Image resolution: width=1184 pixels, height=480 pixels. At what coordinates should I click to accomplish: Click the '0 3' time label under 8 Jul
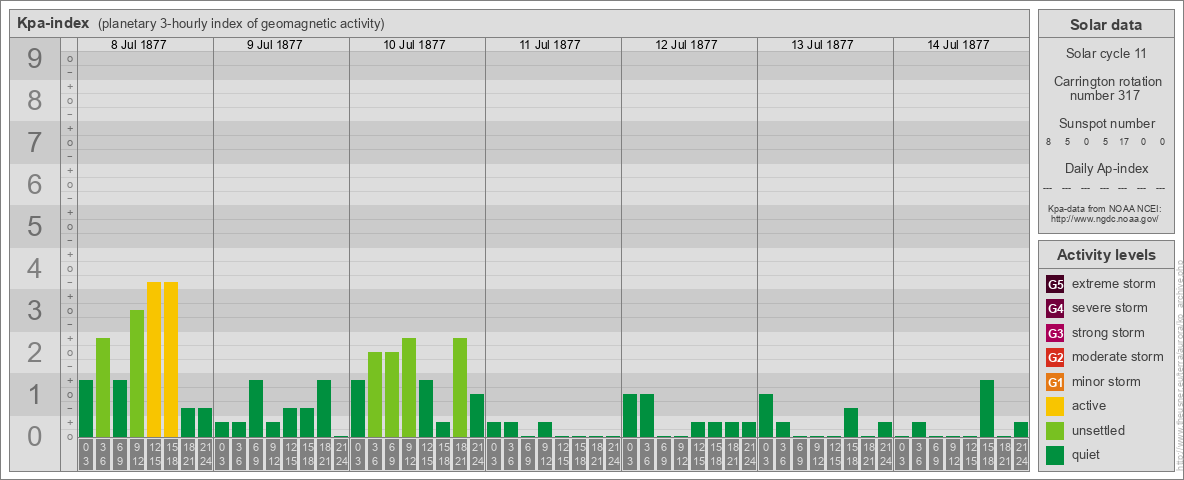(86, 454)
